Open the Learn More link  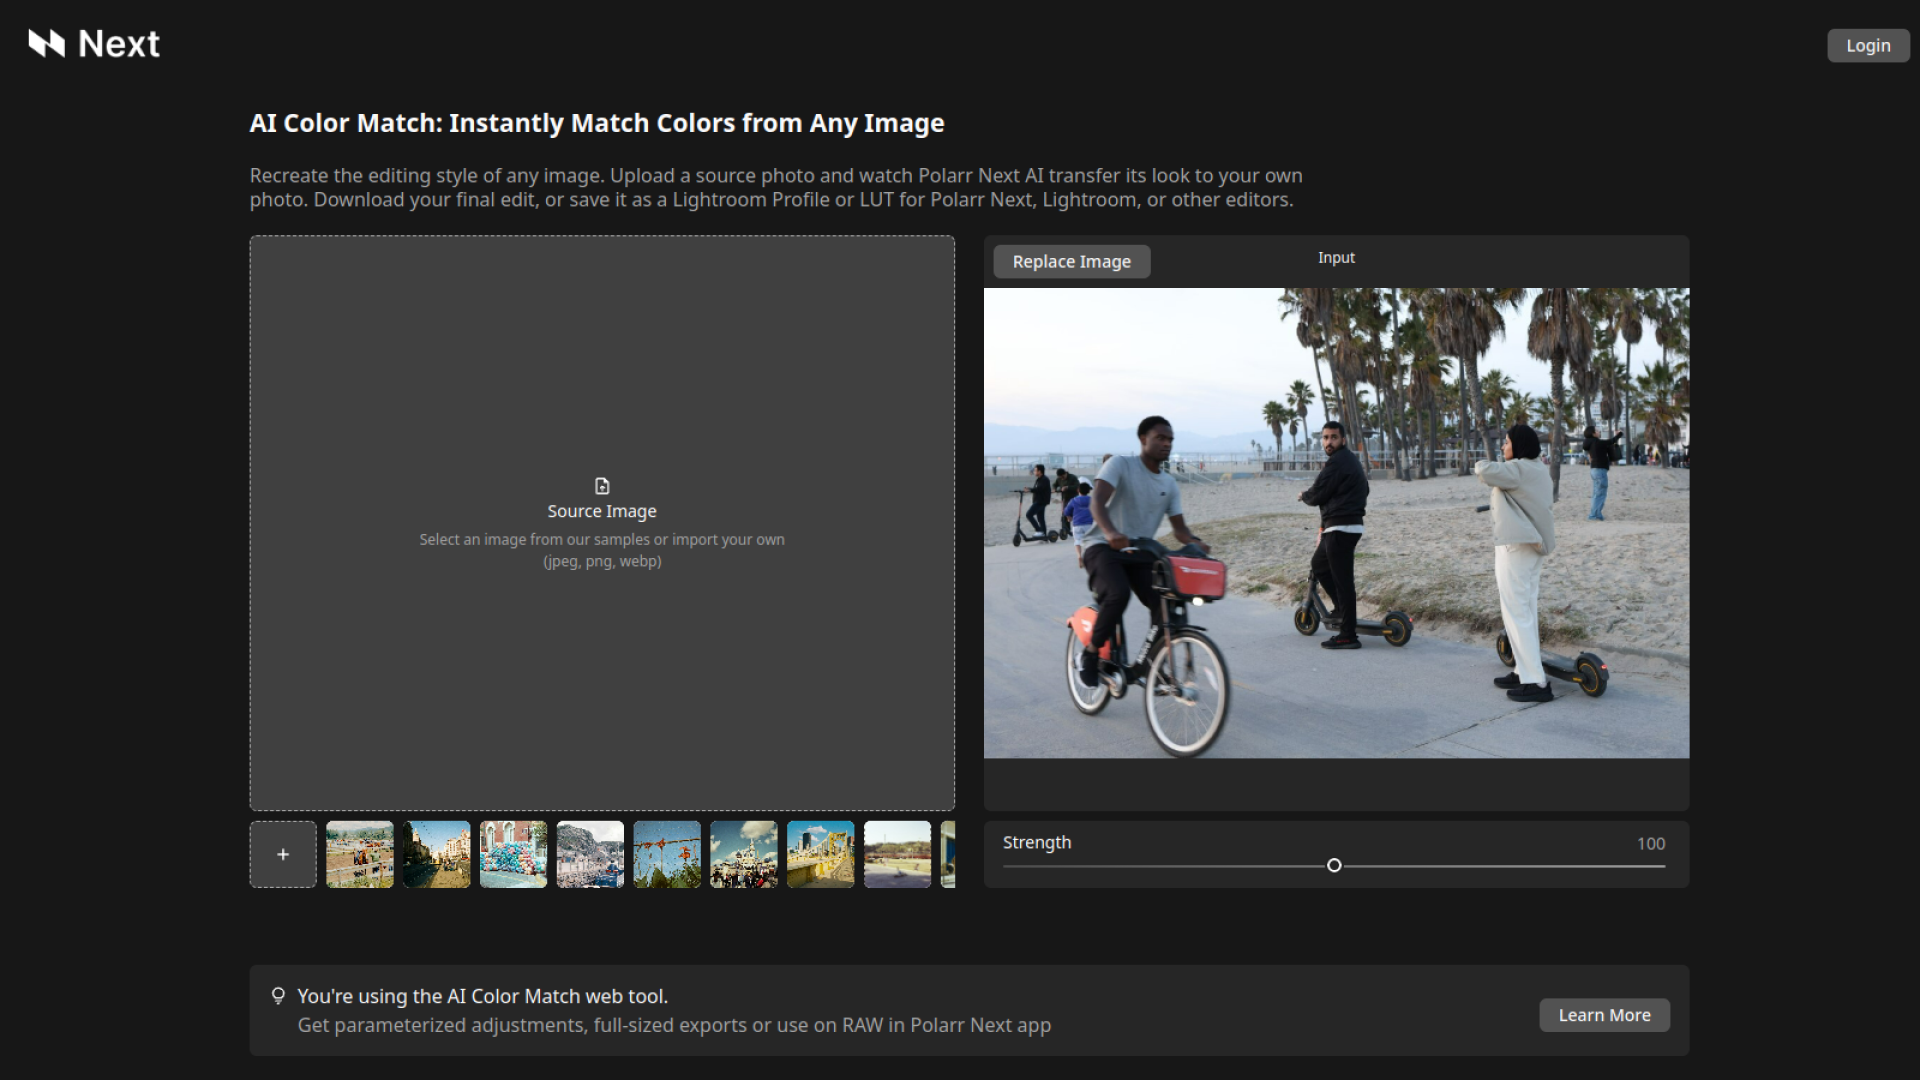coord(1604,1015)
